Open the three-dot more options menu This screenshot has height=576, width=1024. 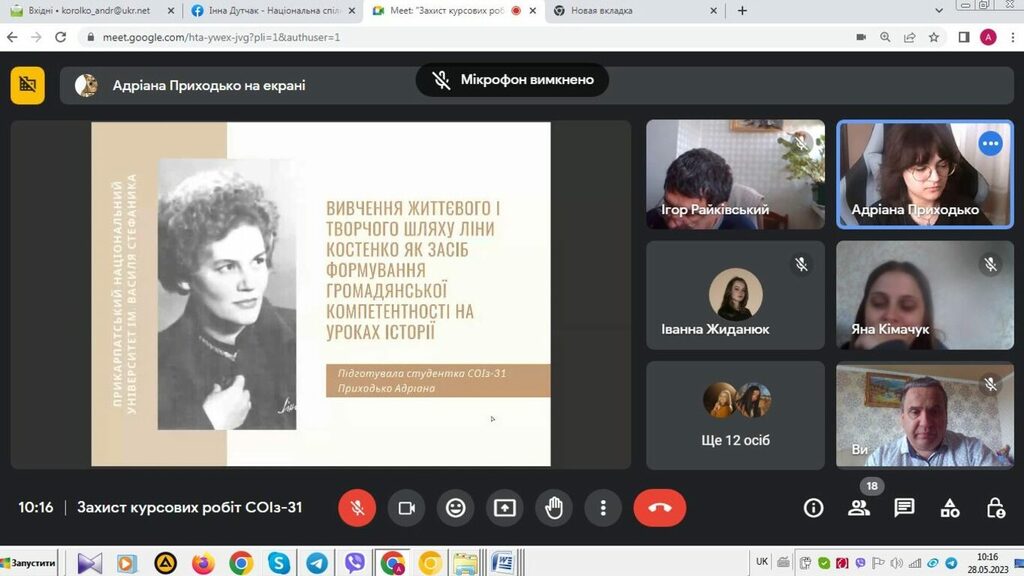click(x=603, y=508)
